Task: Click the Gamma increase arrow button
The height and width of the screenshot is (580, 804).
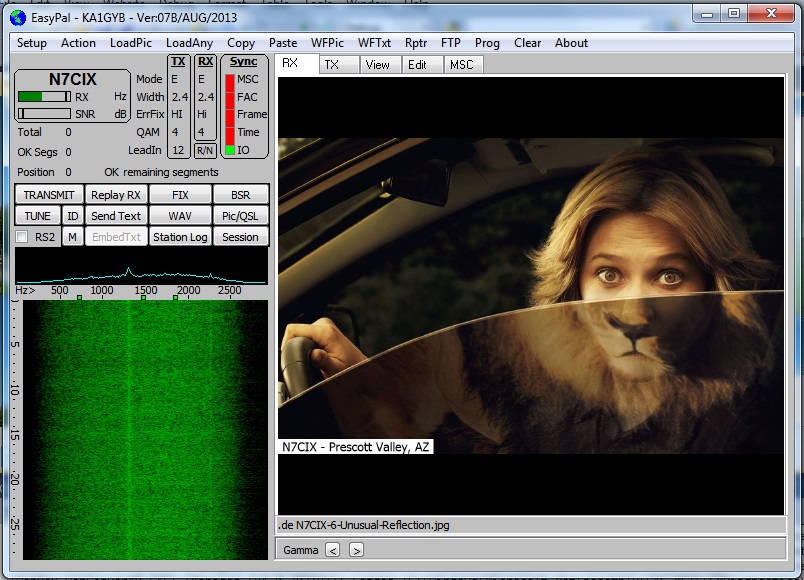Action: tap(356, 550)
